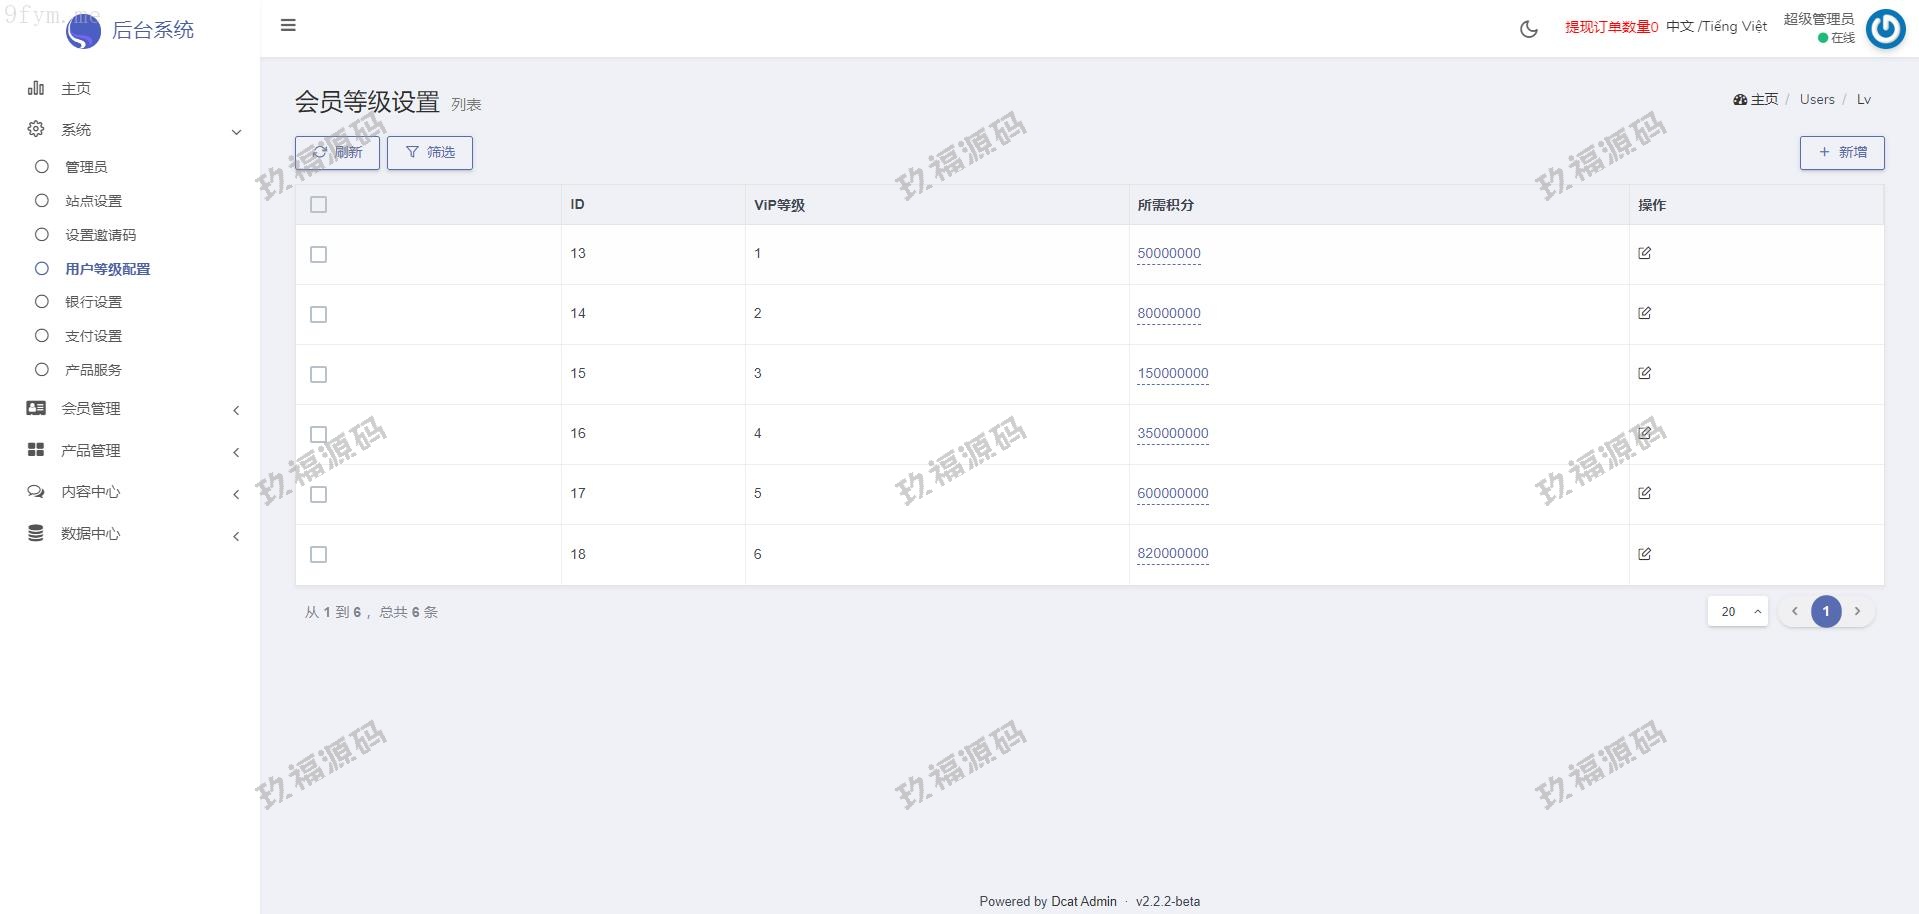Tick the checkbox for ID 13 row

318,255
